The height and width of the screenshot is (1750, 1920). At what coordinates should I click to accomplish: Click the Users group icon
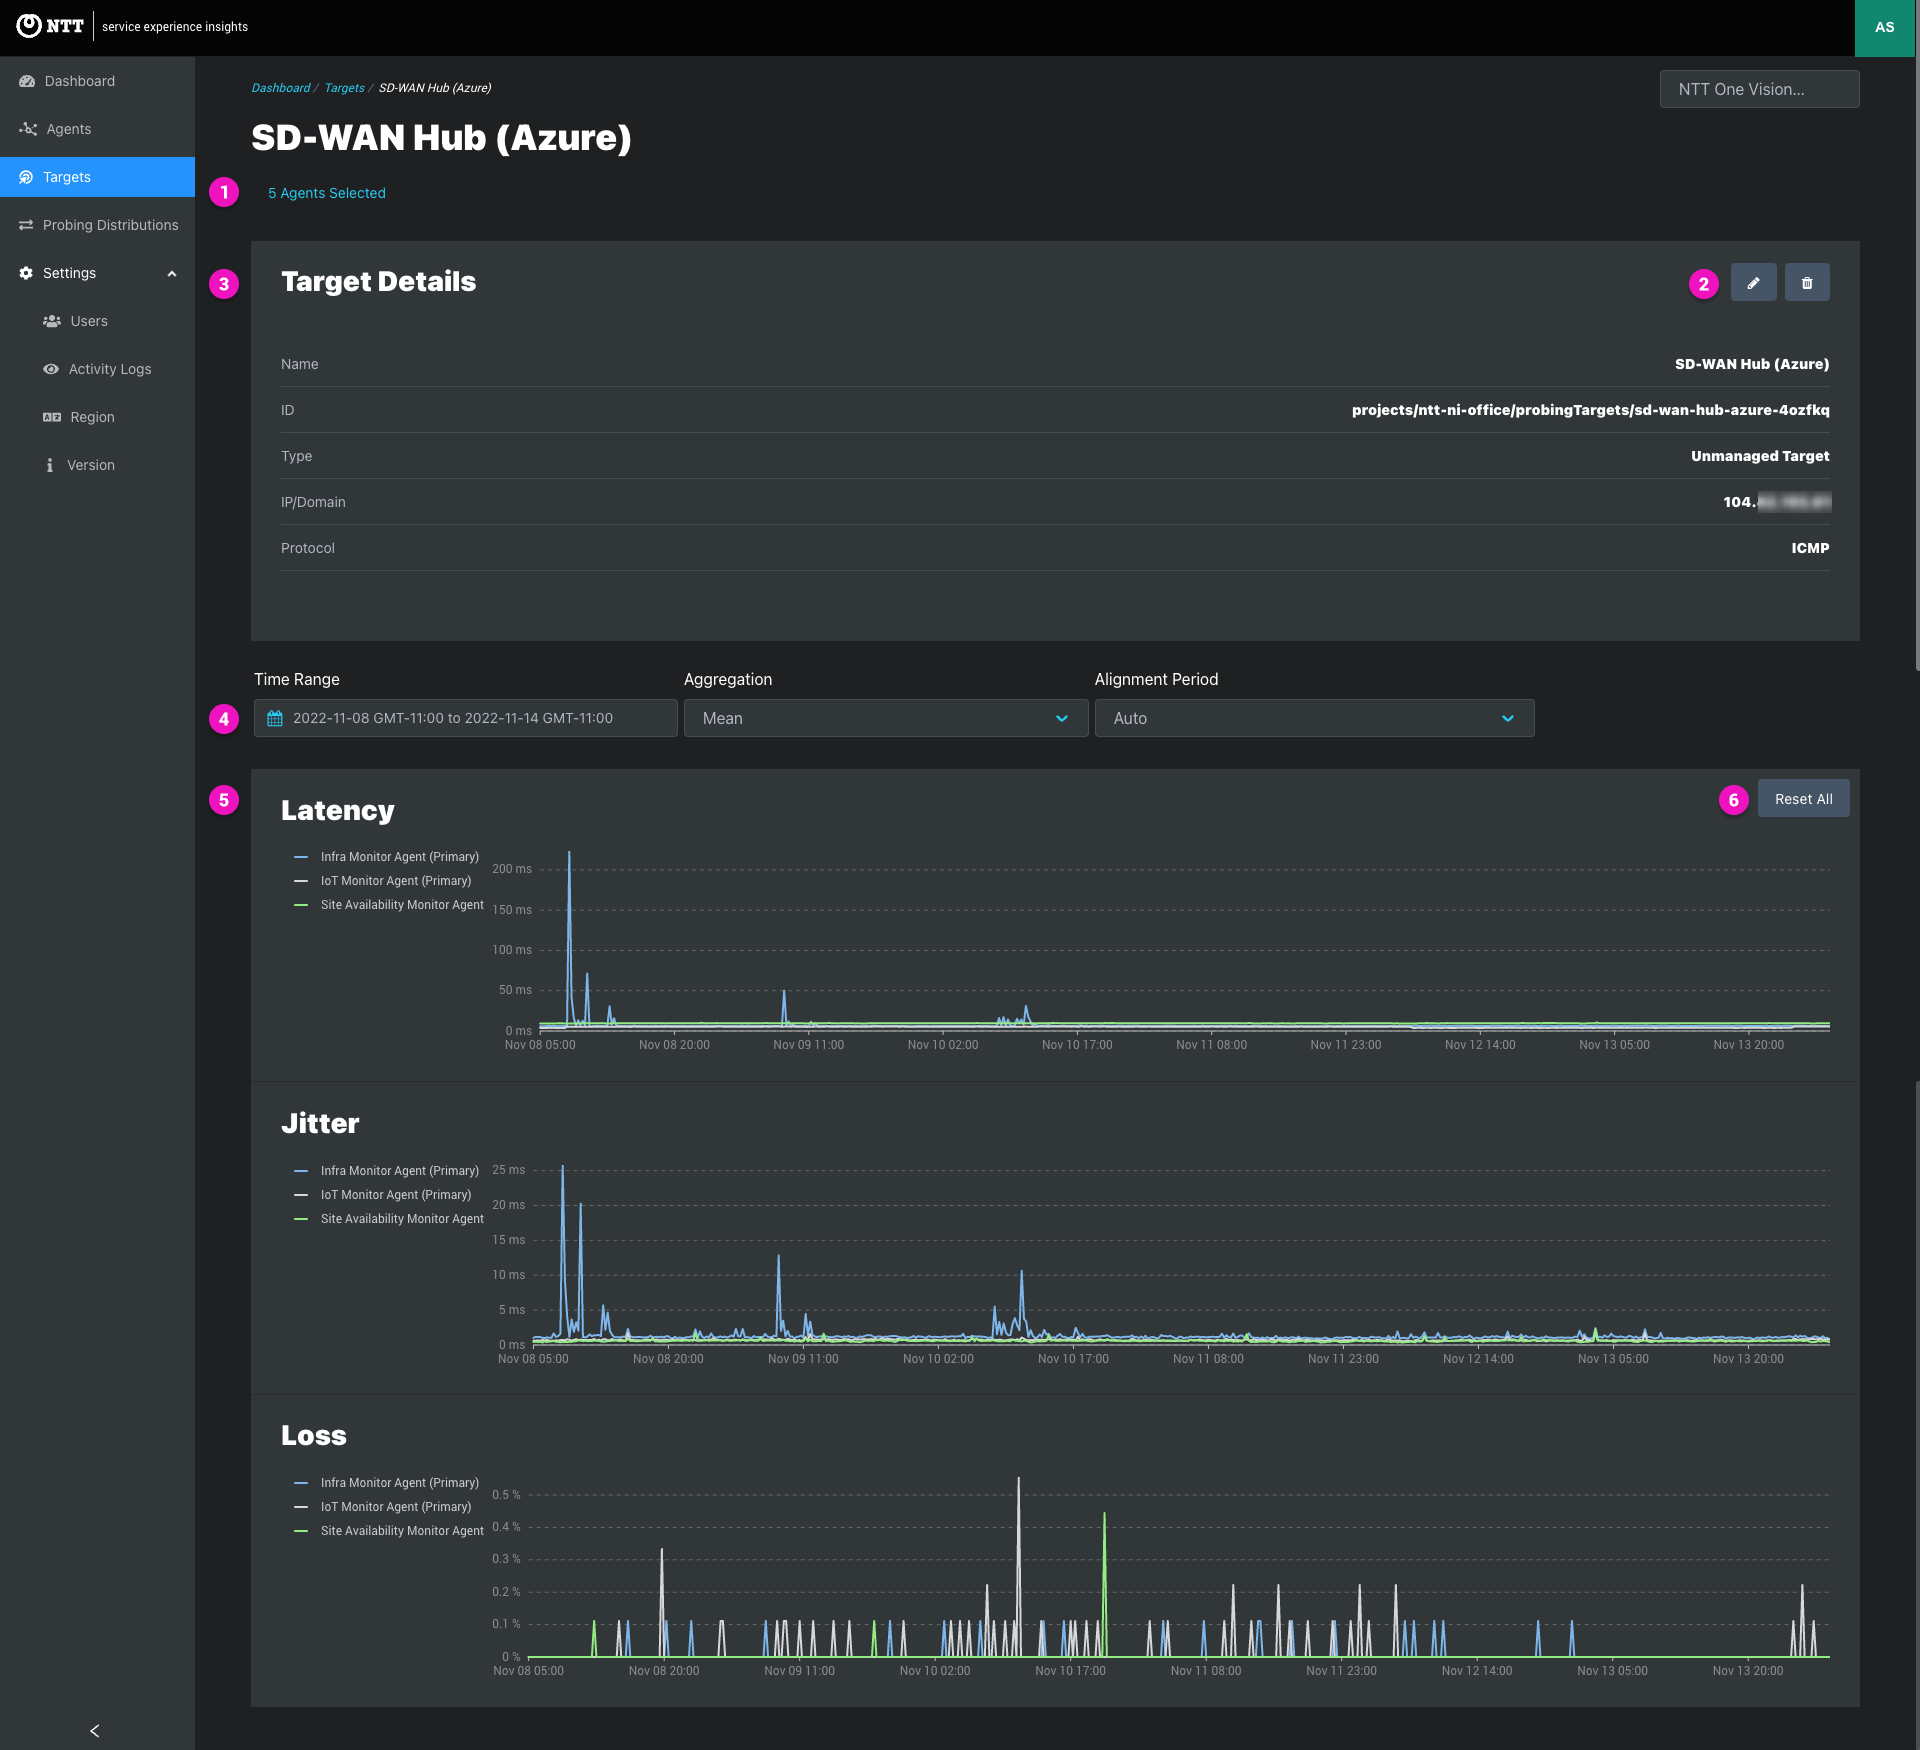52,321
